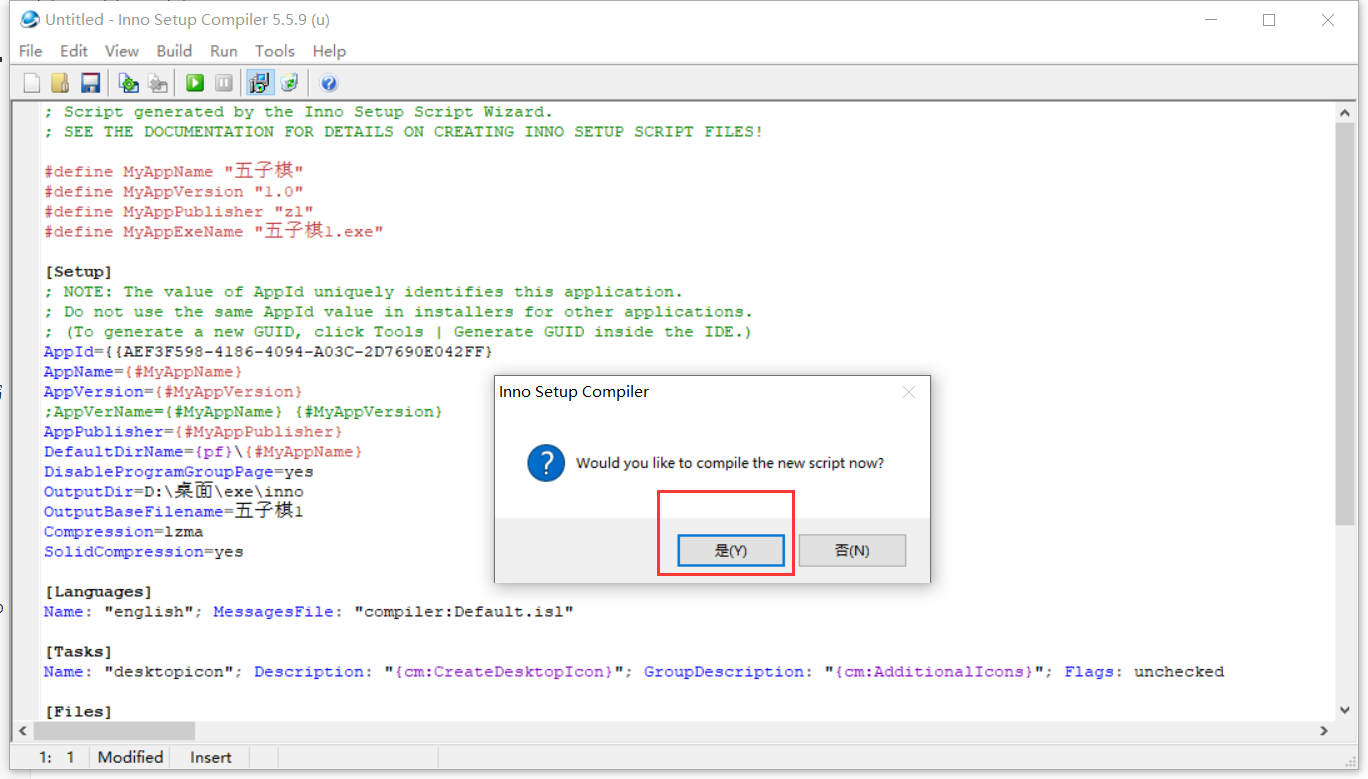This screenshot has width=1368, height=779.
Task: Click the '1: 1' cursor position in the status bar
Action: tap(57, 757)
